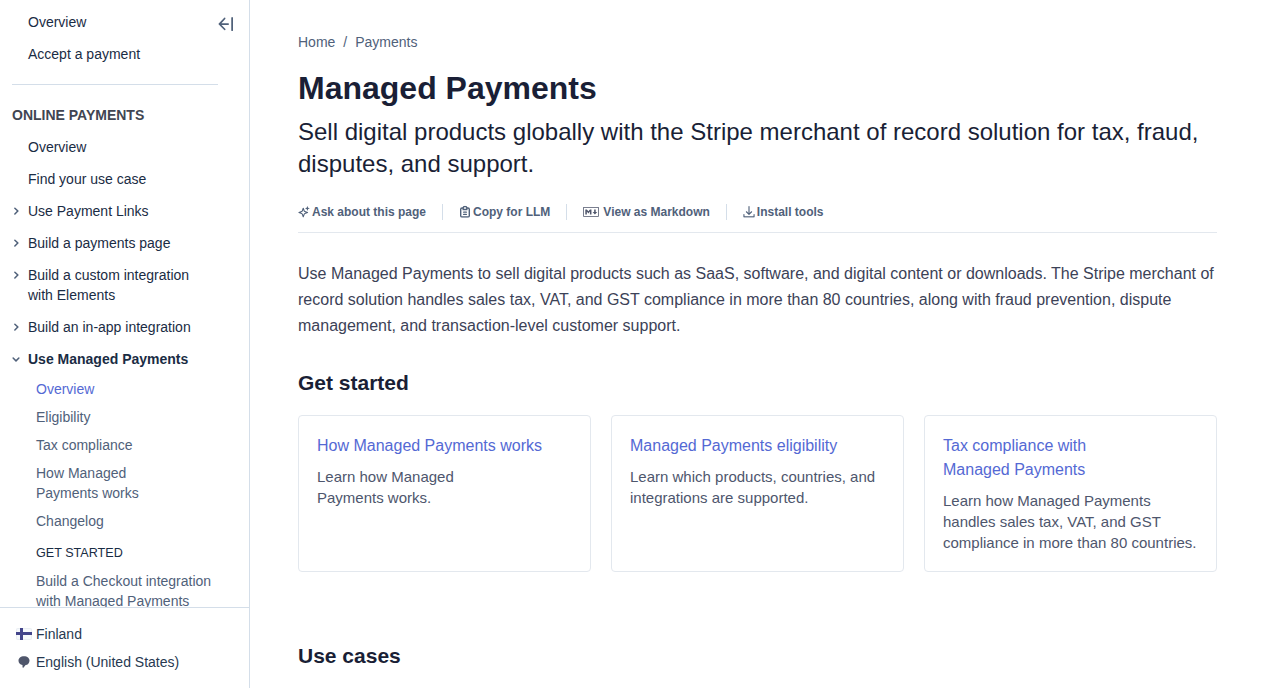
Task: Open top Overview sidebar item
Action: (57, 22)
